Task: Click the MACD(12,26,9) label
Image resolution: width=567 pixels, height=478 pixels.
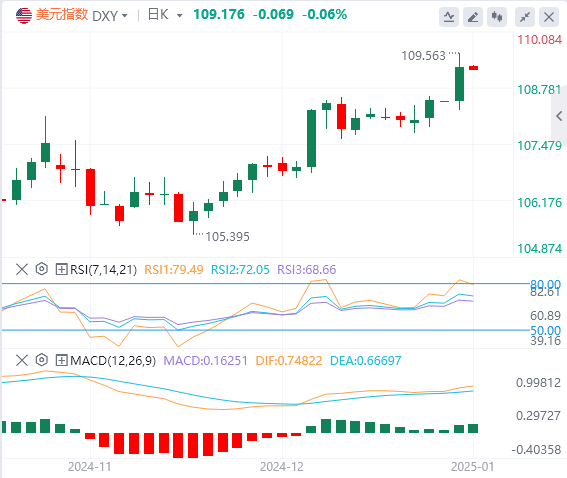Action: (x=113, y=360)
